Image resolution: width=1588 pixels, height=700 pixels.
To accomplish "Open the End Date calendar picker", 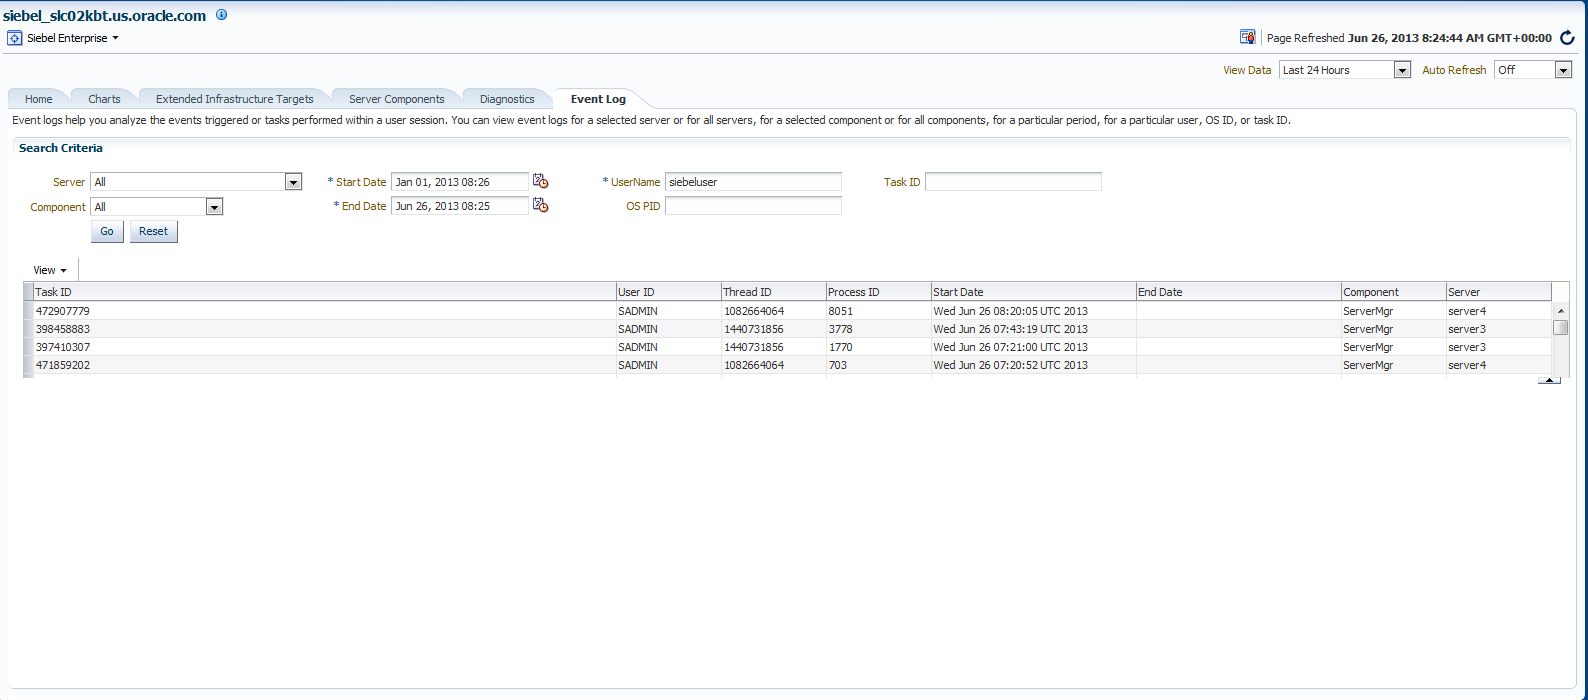I will 540,205.
